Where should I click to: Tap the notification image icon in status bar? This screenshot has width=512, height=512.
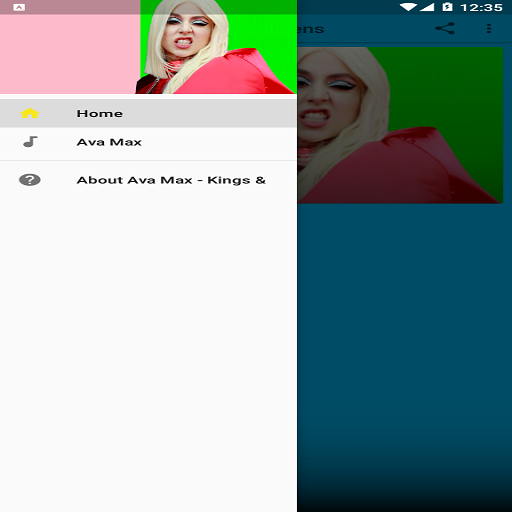19,7
